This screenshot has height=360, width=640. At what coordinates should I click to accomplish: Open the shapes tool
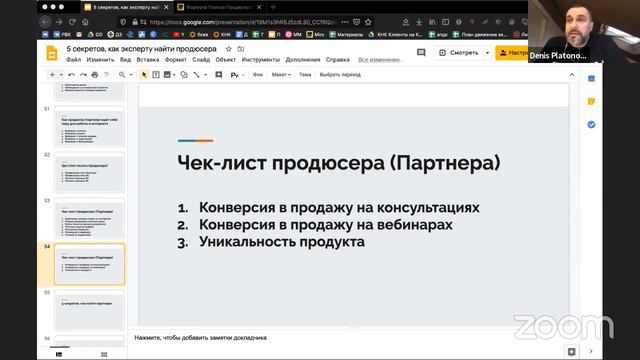(x=184, y=75)
